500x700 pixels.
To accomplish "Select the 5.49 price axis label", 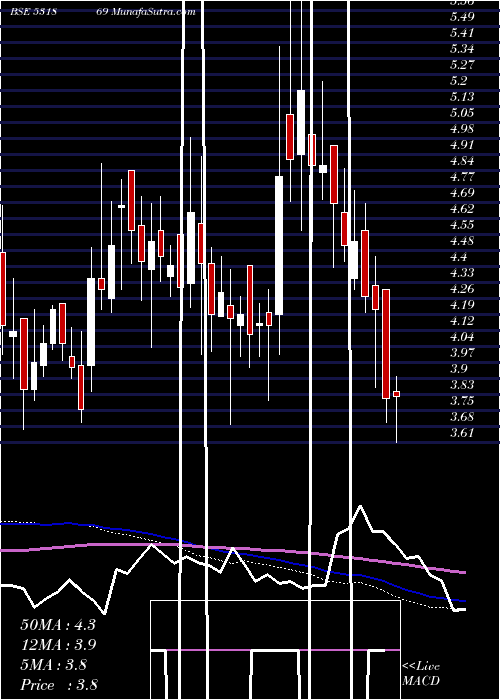I will click(462, 17).
